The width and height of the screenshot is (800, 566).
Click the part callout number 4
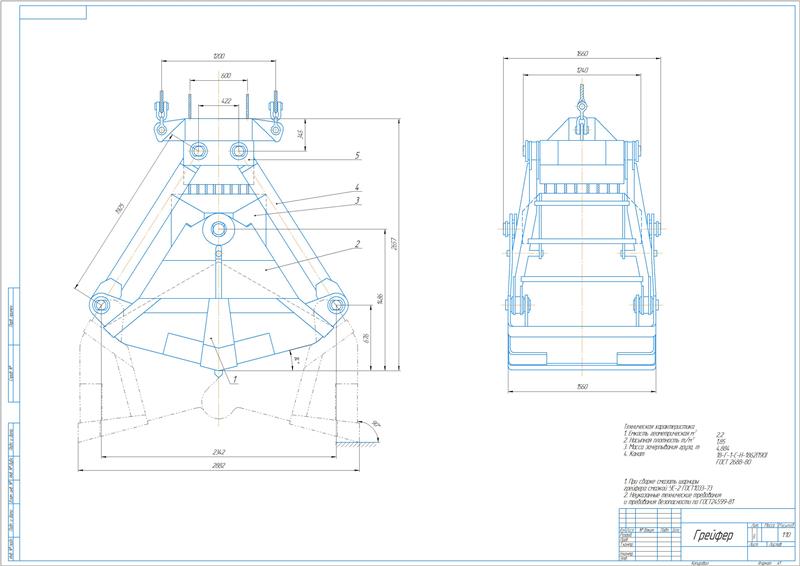coord(358,187)
